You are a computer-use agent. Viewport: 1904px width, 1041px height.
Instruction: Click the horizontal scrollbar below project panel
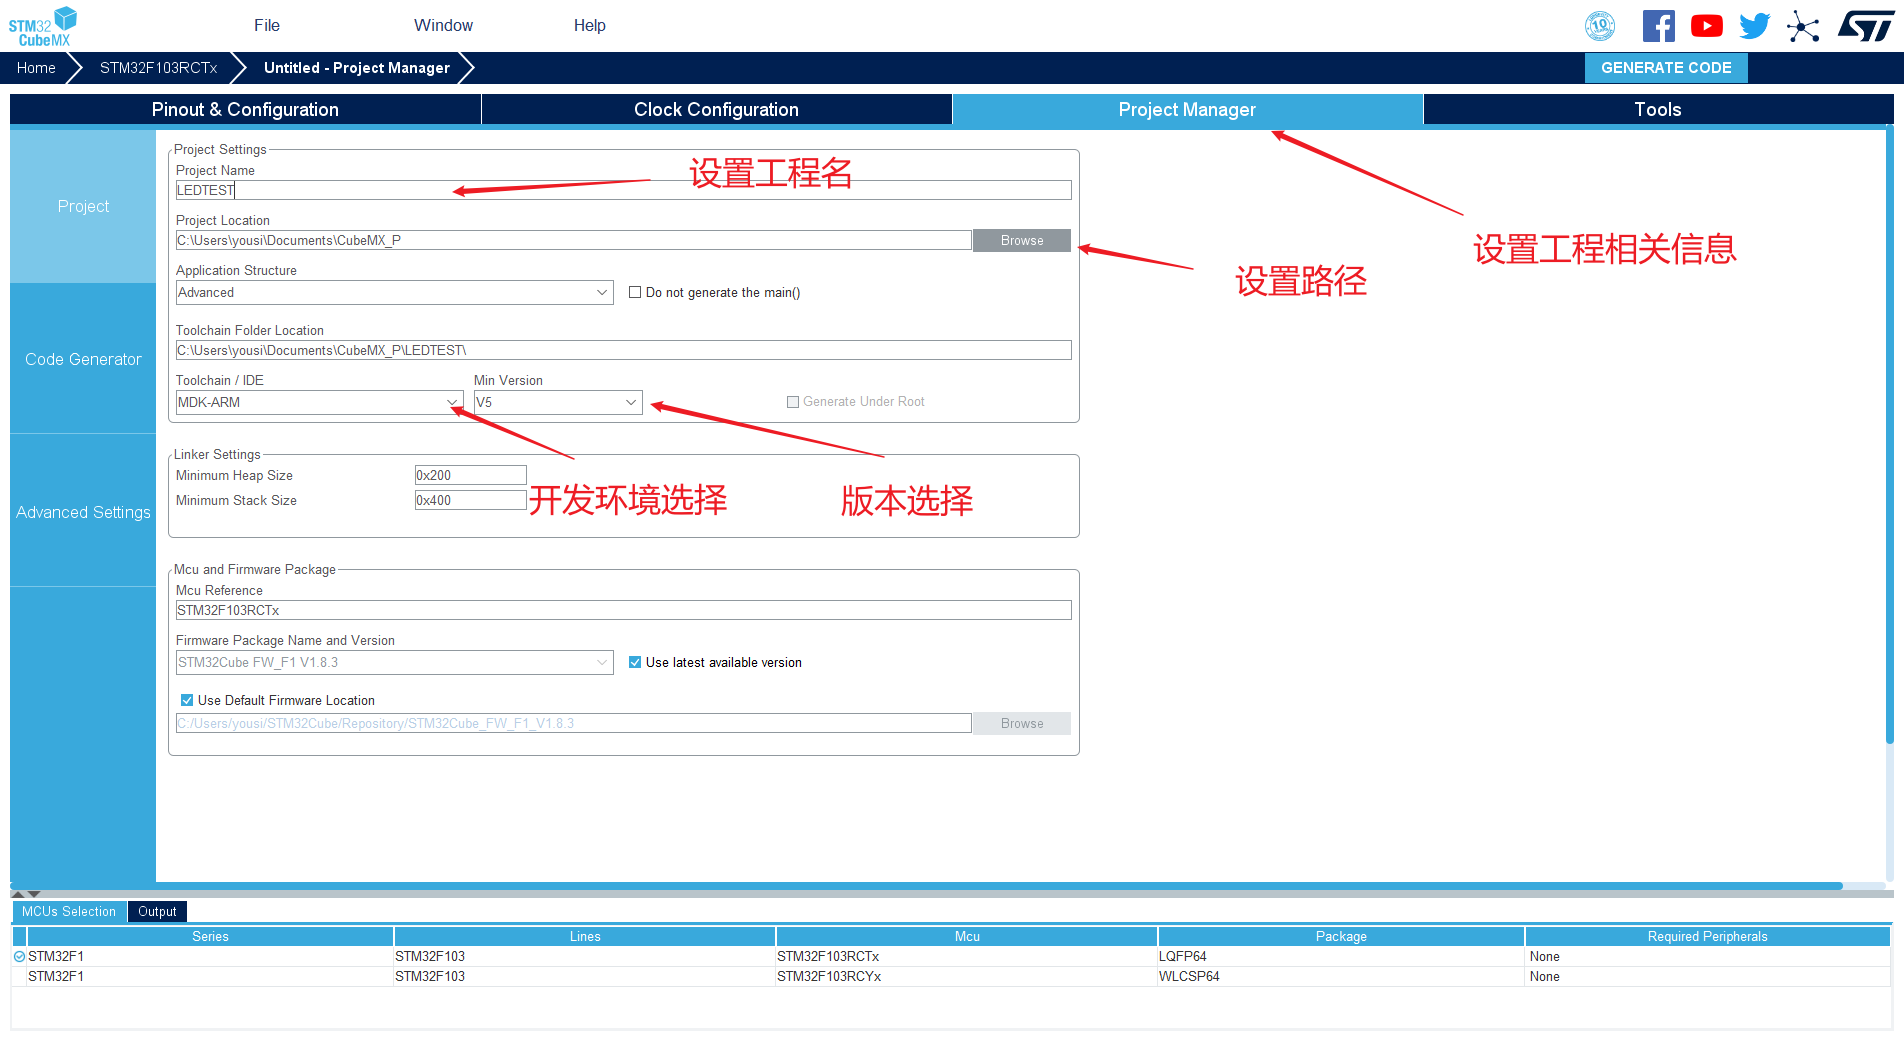click(x=926, y=886)
